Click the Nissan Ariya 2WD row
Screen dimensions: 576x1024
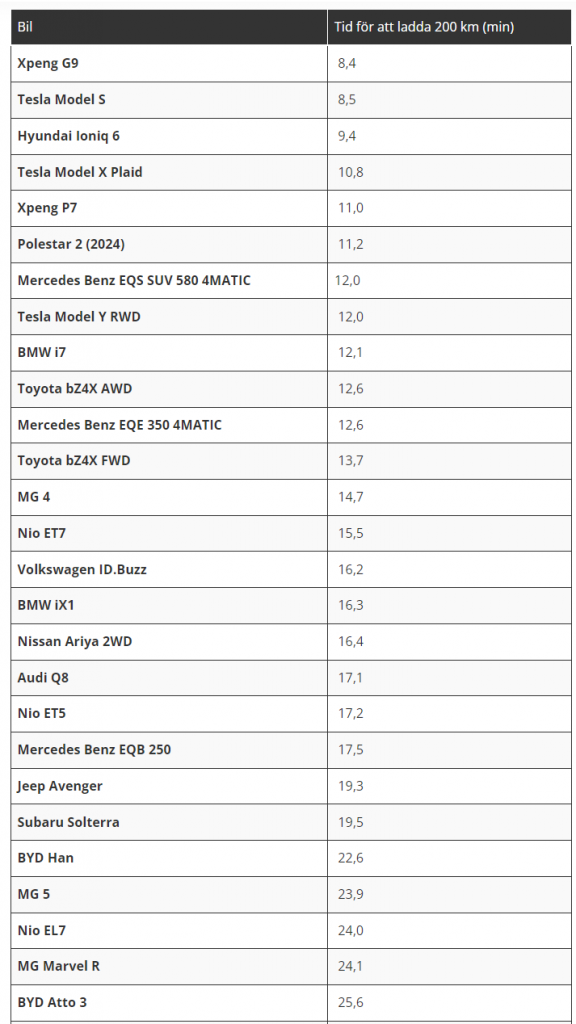tap(291, 641)
